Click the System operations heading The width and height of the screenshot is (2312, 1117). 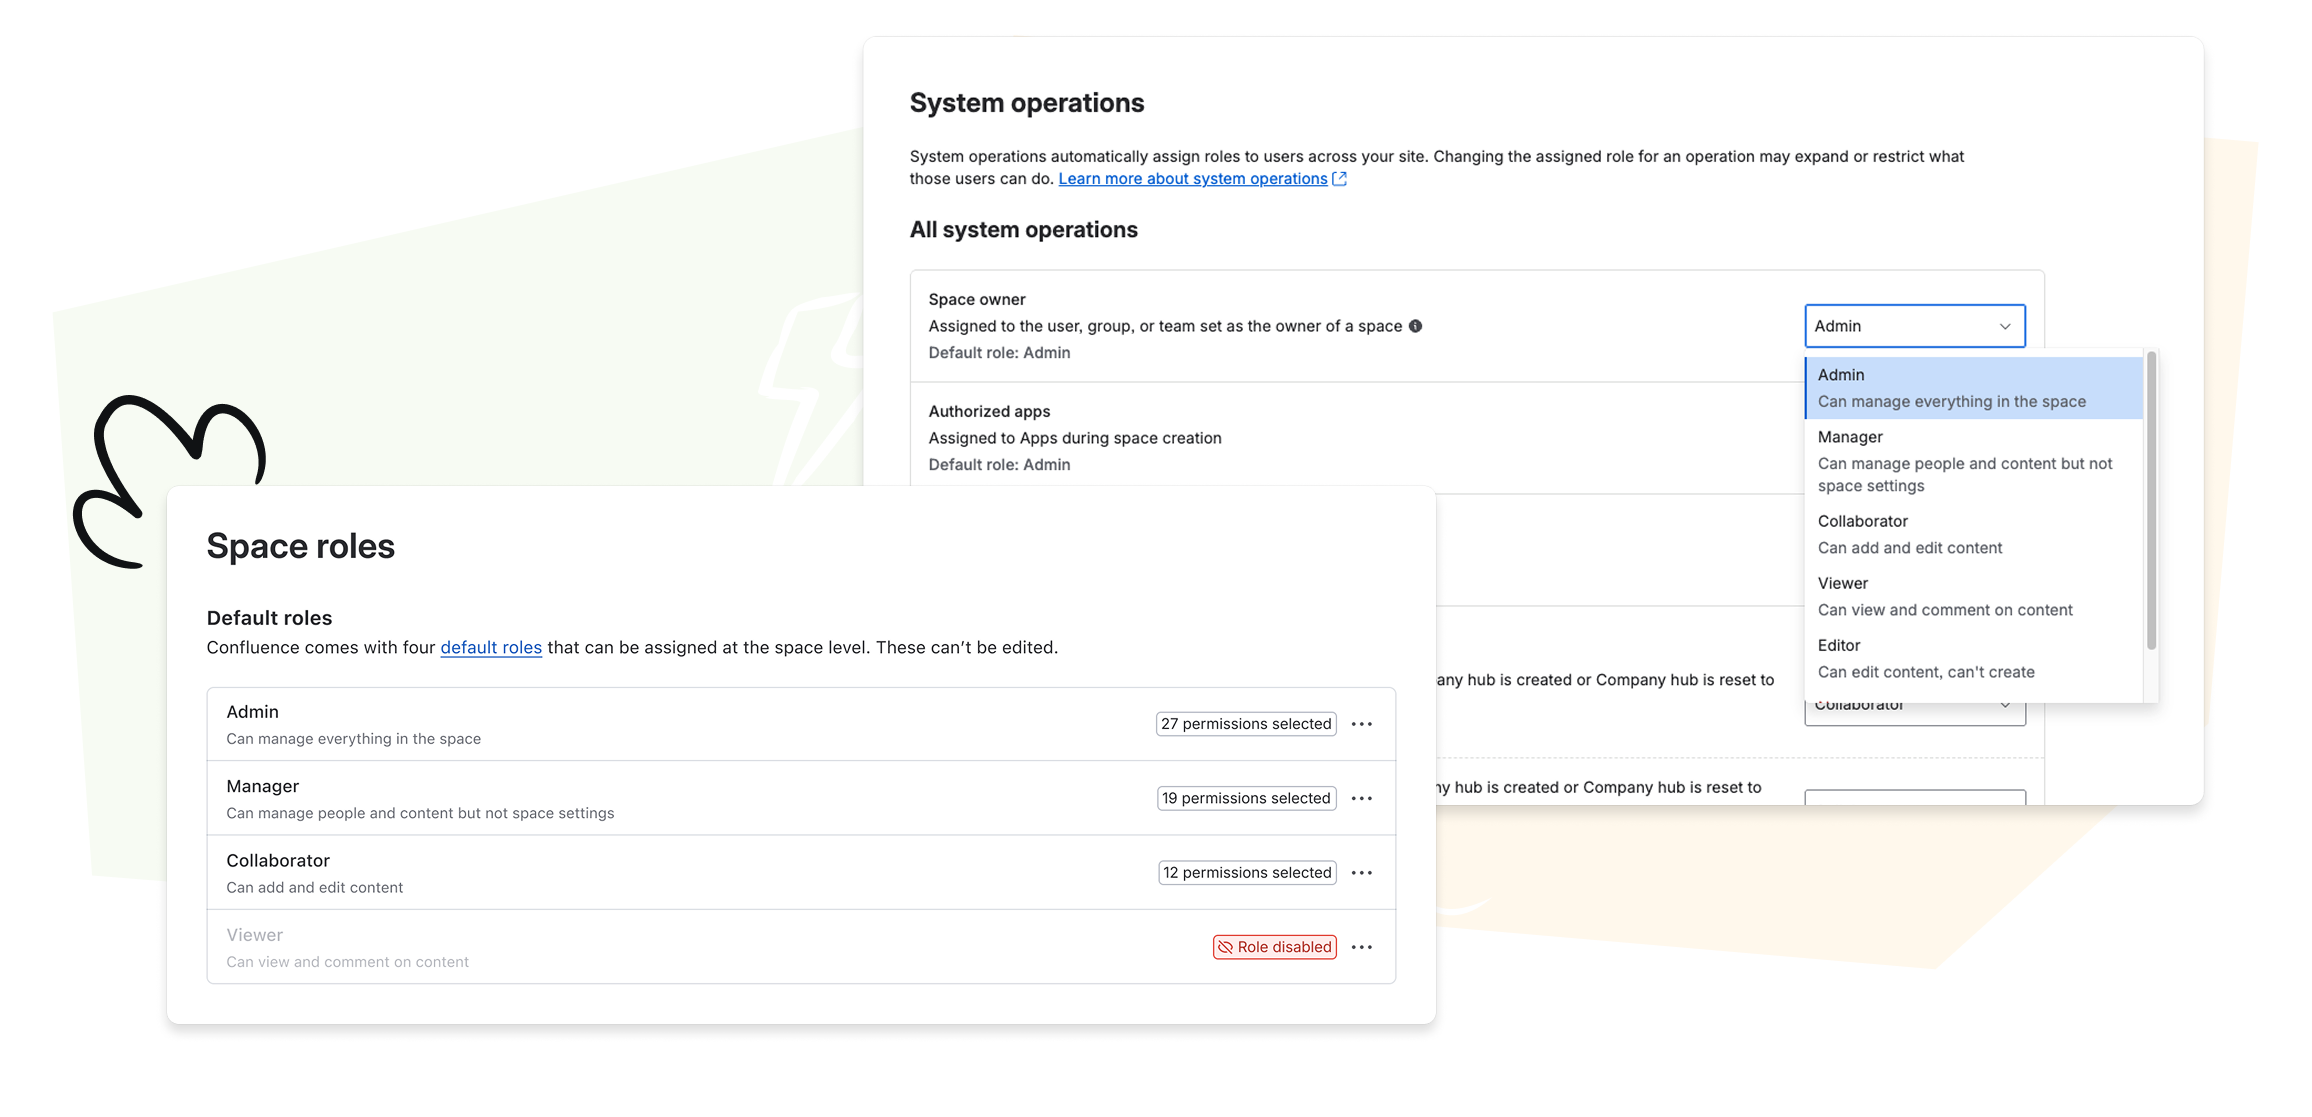[1027, 103]
